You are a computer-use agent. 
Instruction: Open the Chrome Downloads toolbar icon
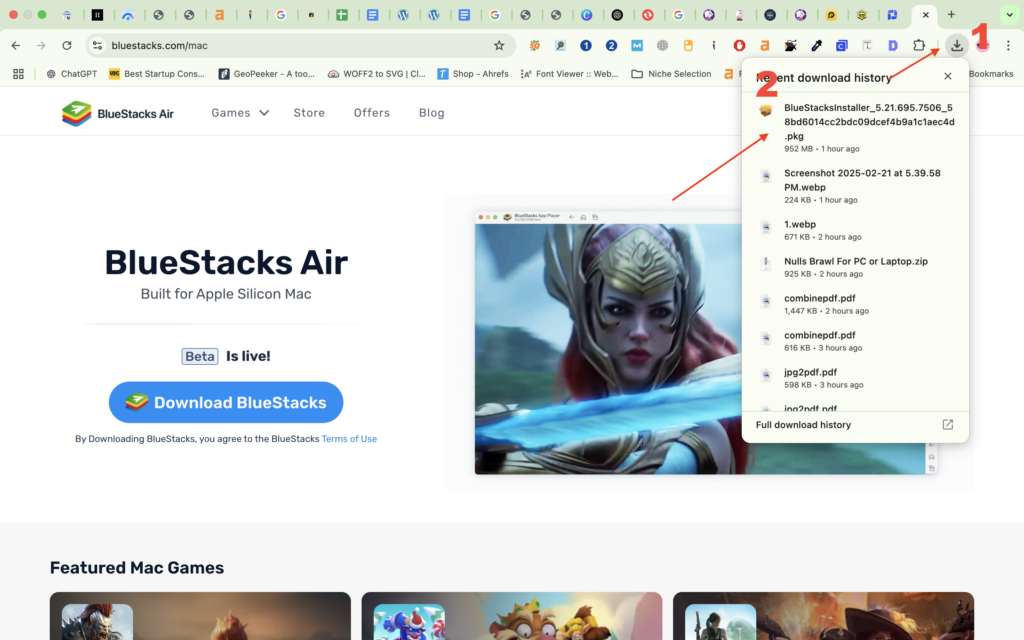(x=957, y=45)
